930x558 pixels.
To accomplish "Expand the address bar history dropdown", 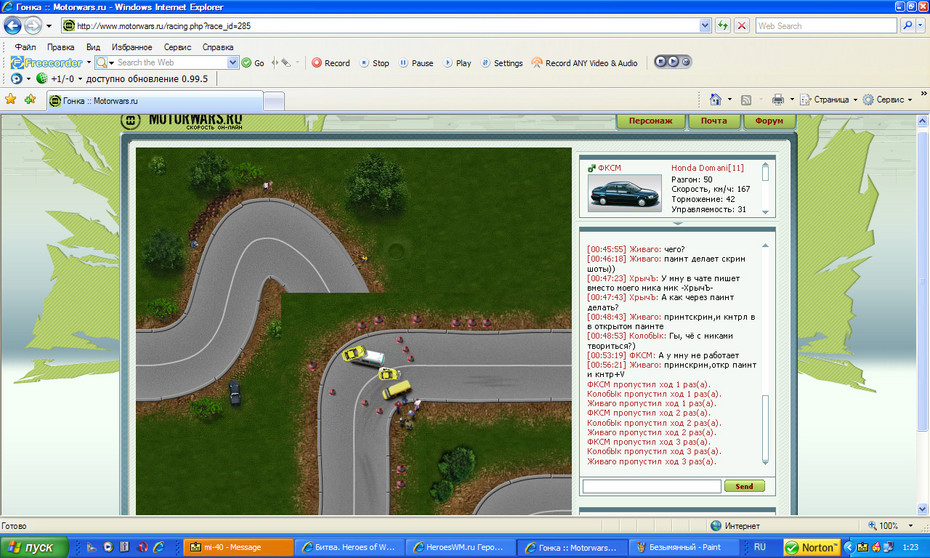I will click(x=705, y=26).
